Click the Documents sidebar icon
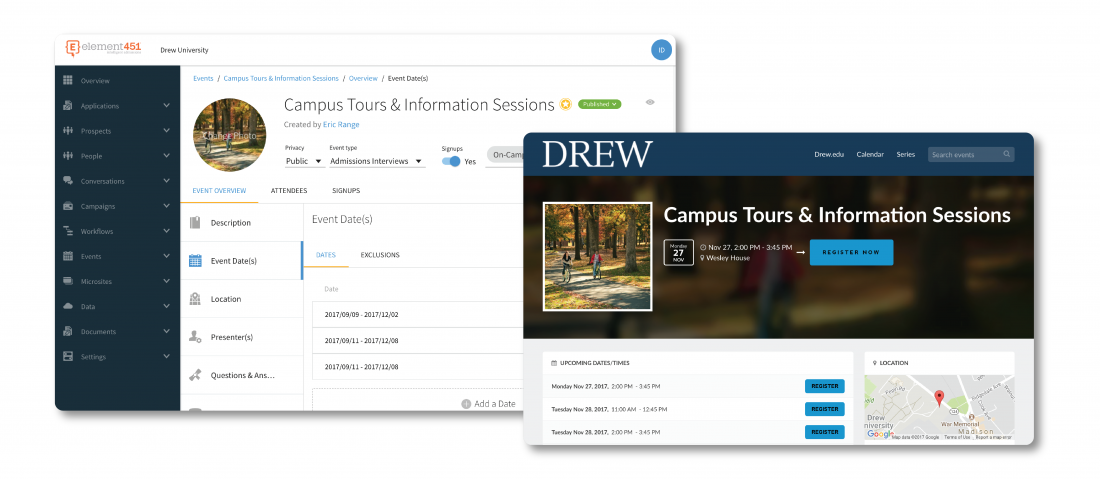 tap(68, 331)
